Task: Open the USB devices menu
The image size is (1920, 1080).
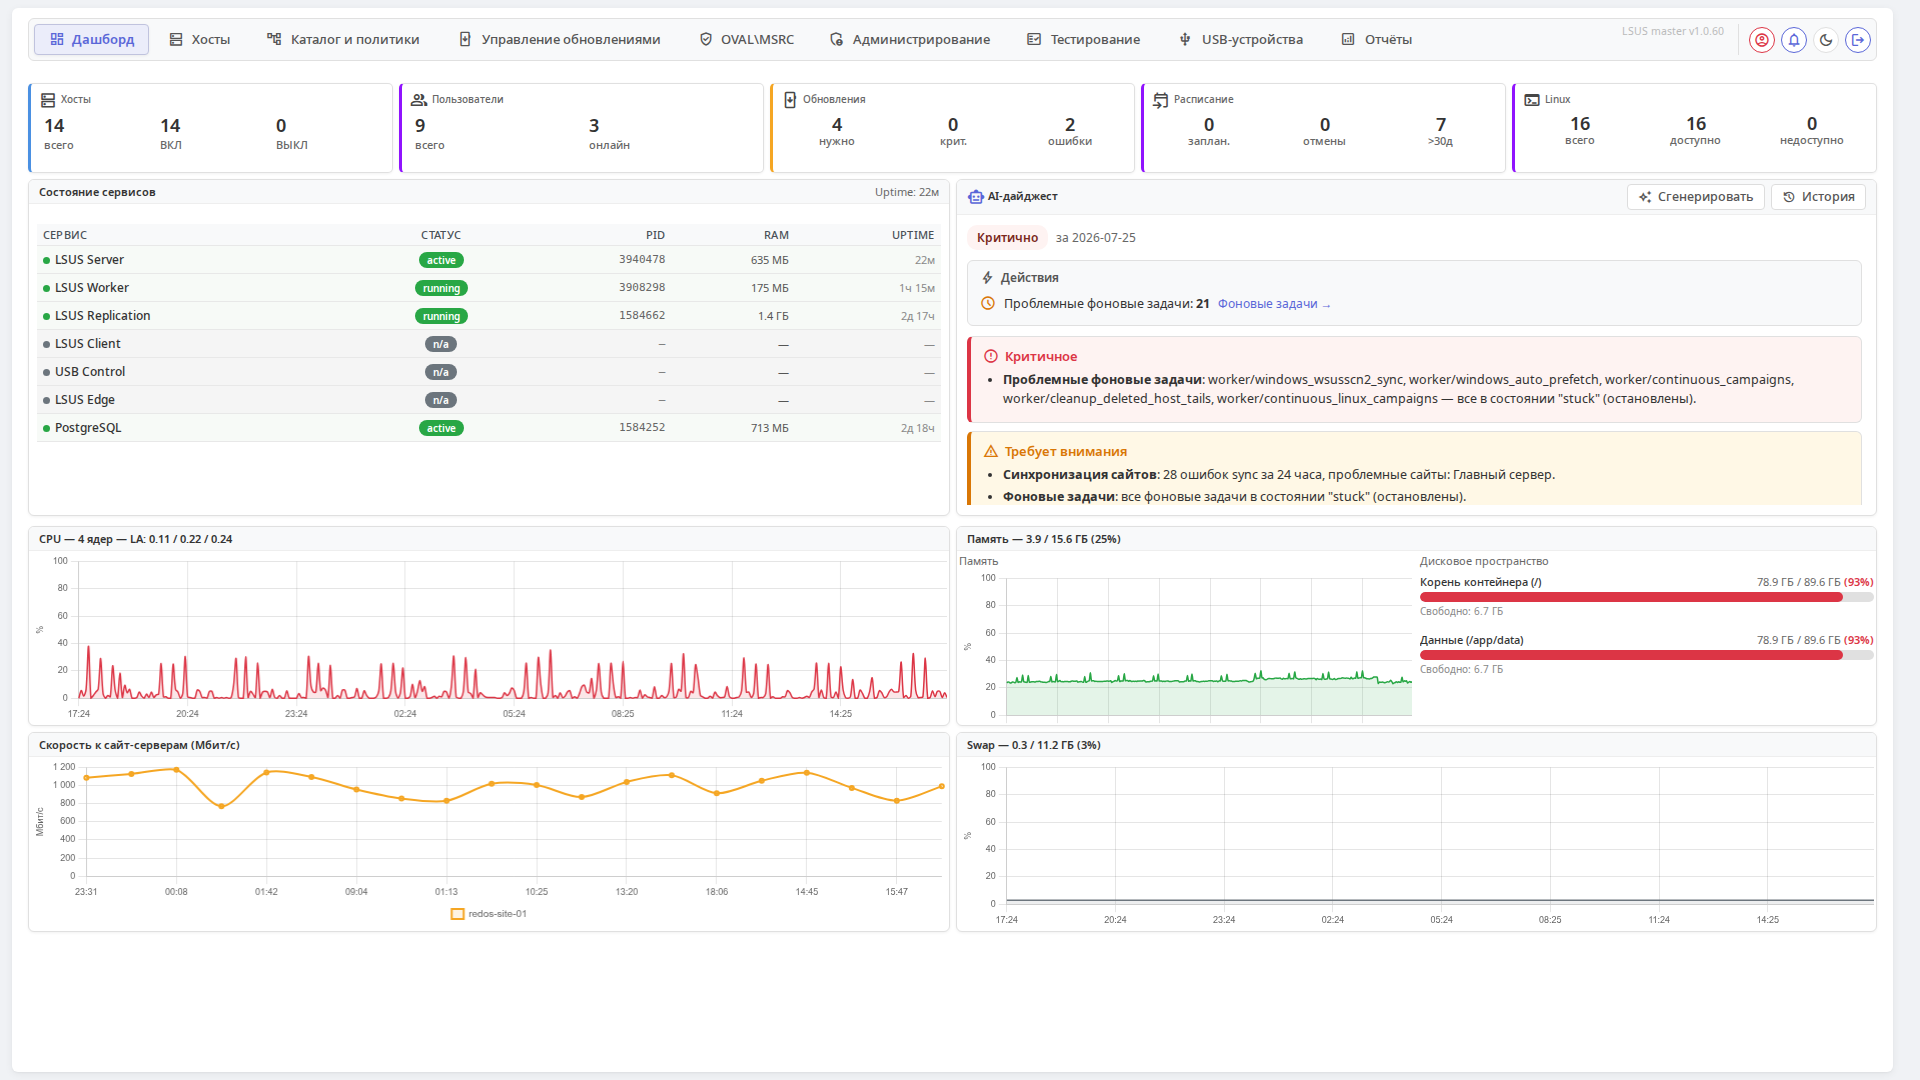Action: point(1241,40)
